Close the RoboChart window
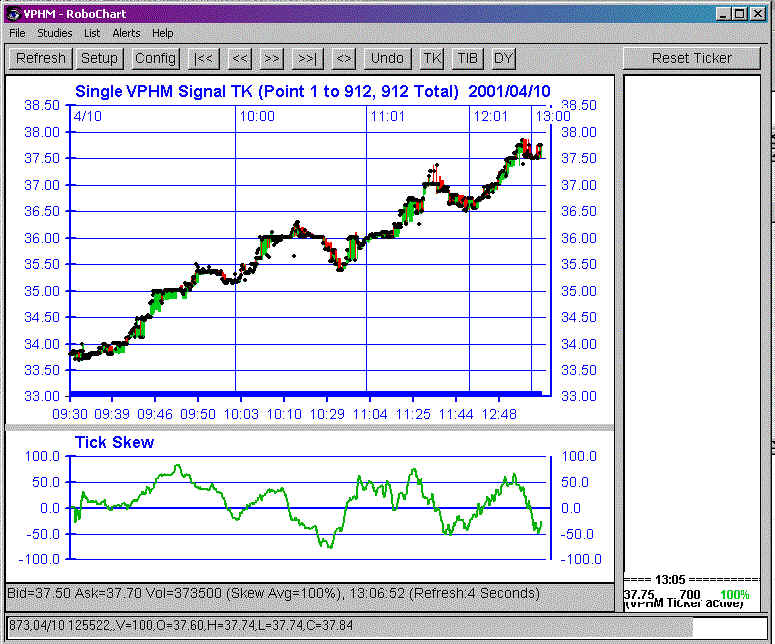The height and width of the screenshot is (644, 775). click(x=758, y=14)
